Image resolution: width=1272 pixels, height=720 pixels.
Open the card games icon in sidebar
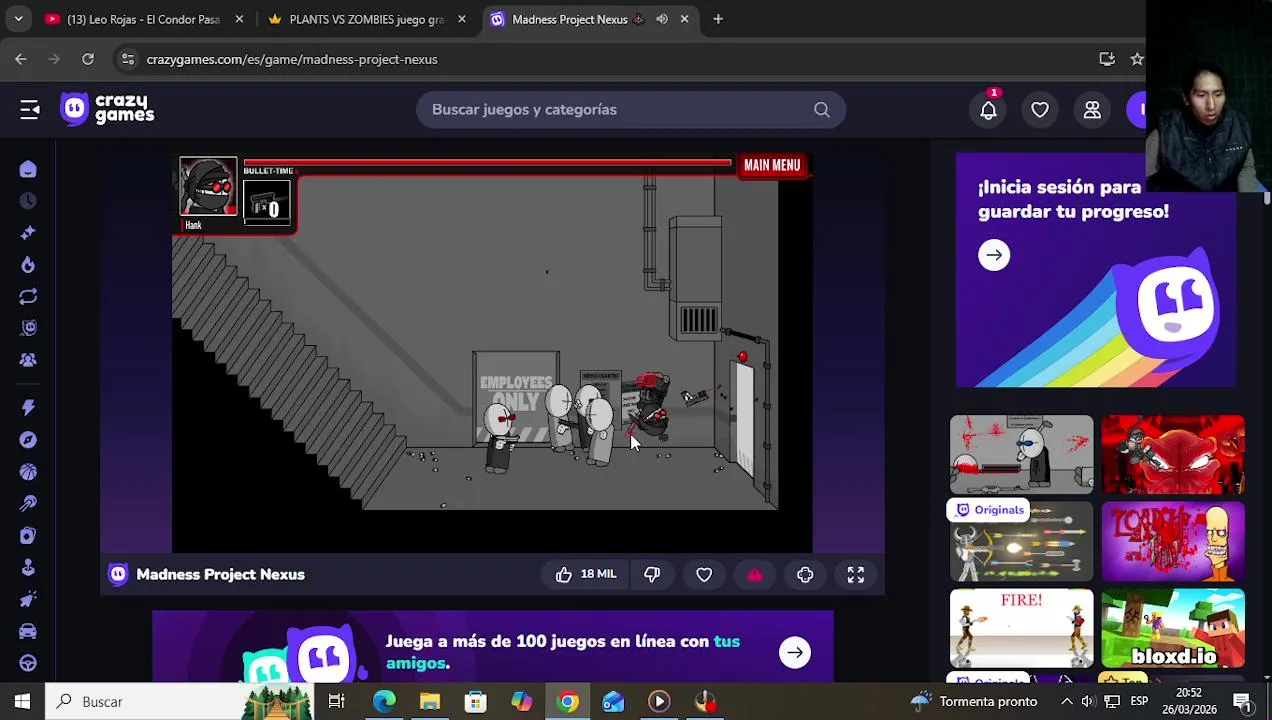click(28, 536)
